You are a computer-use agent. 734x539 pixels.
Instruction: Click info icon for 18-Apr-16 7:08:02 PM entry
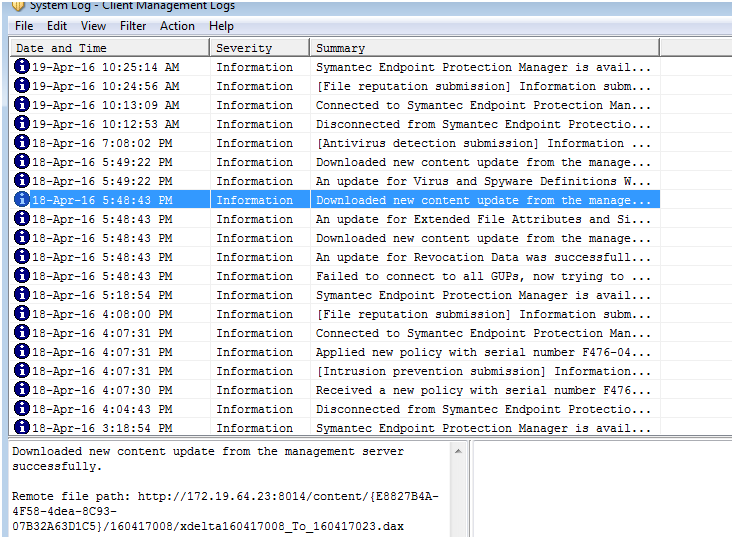[x=22, y=142]
